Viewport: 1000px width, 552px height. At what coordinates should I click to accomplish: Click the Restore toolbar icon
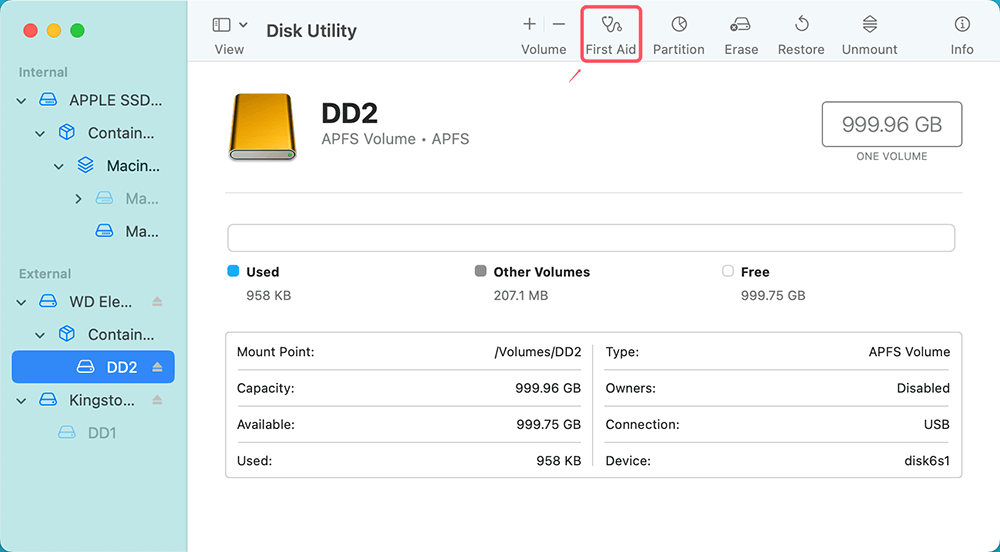[x=801, y=34]
